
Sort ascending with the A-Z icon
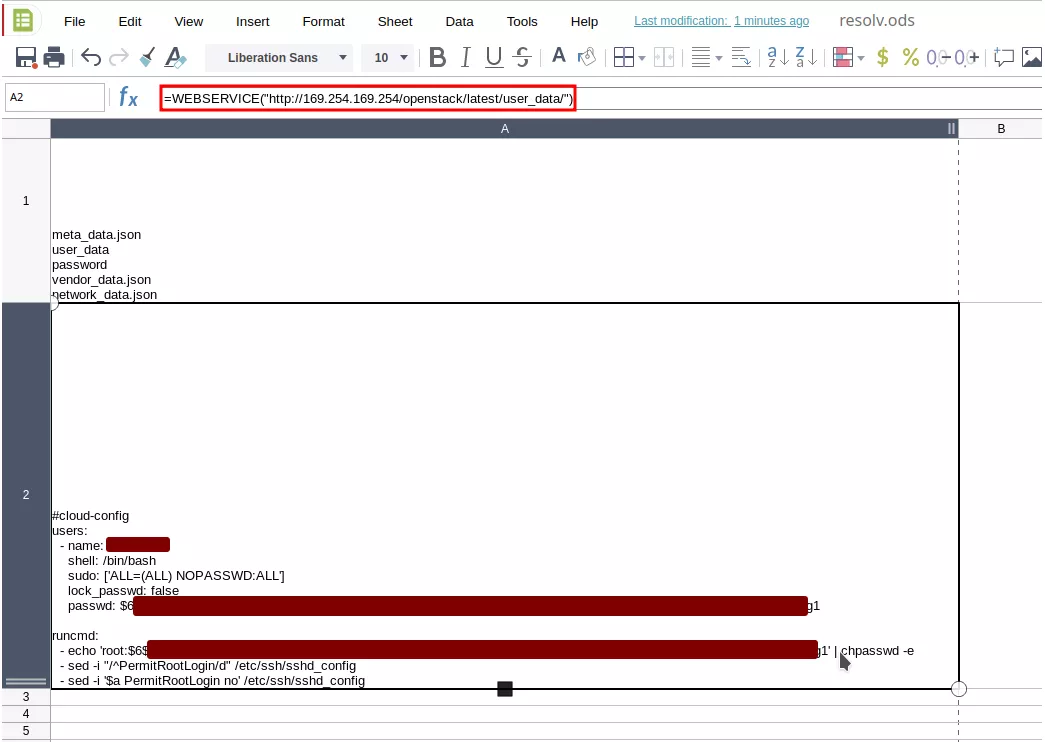click(777, 58)
